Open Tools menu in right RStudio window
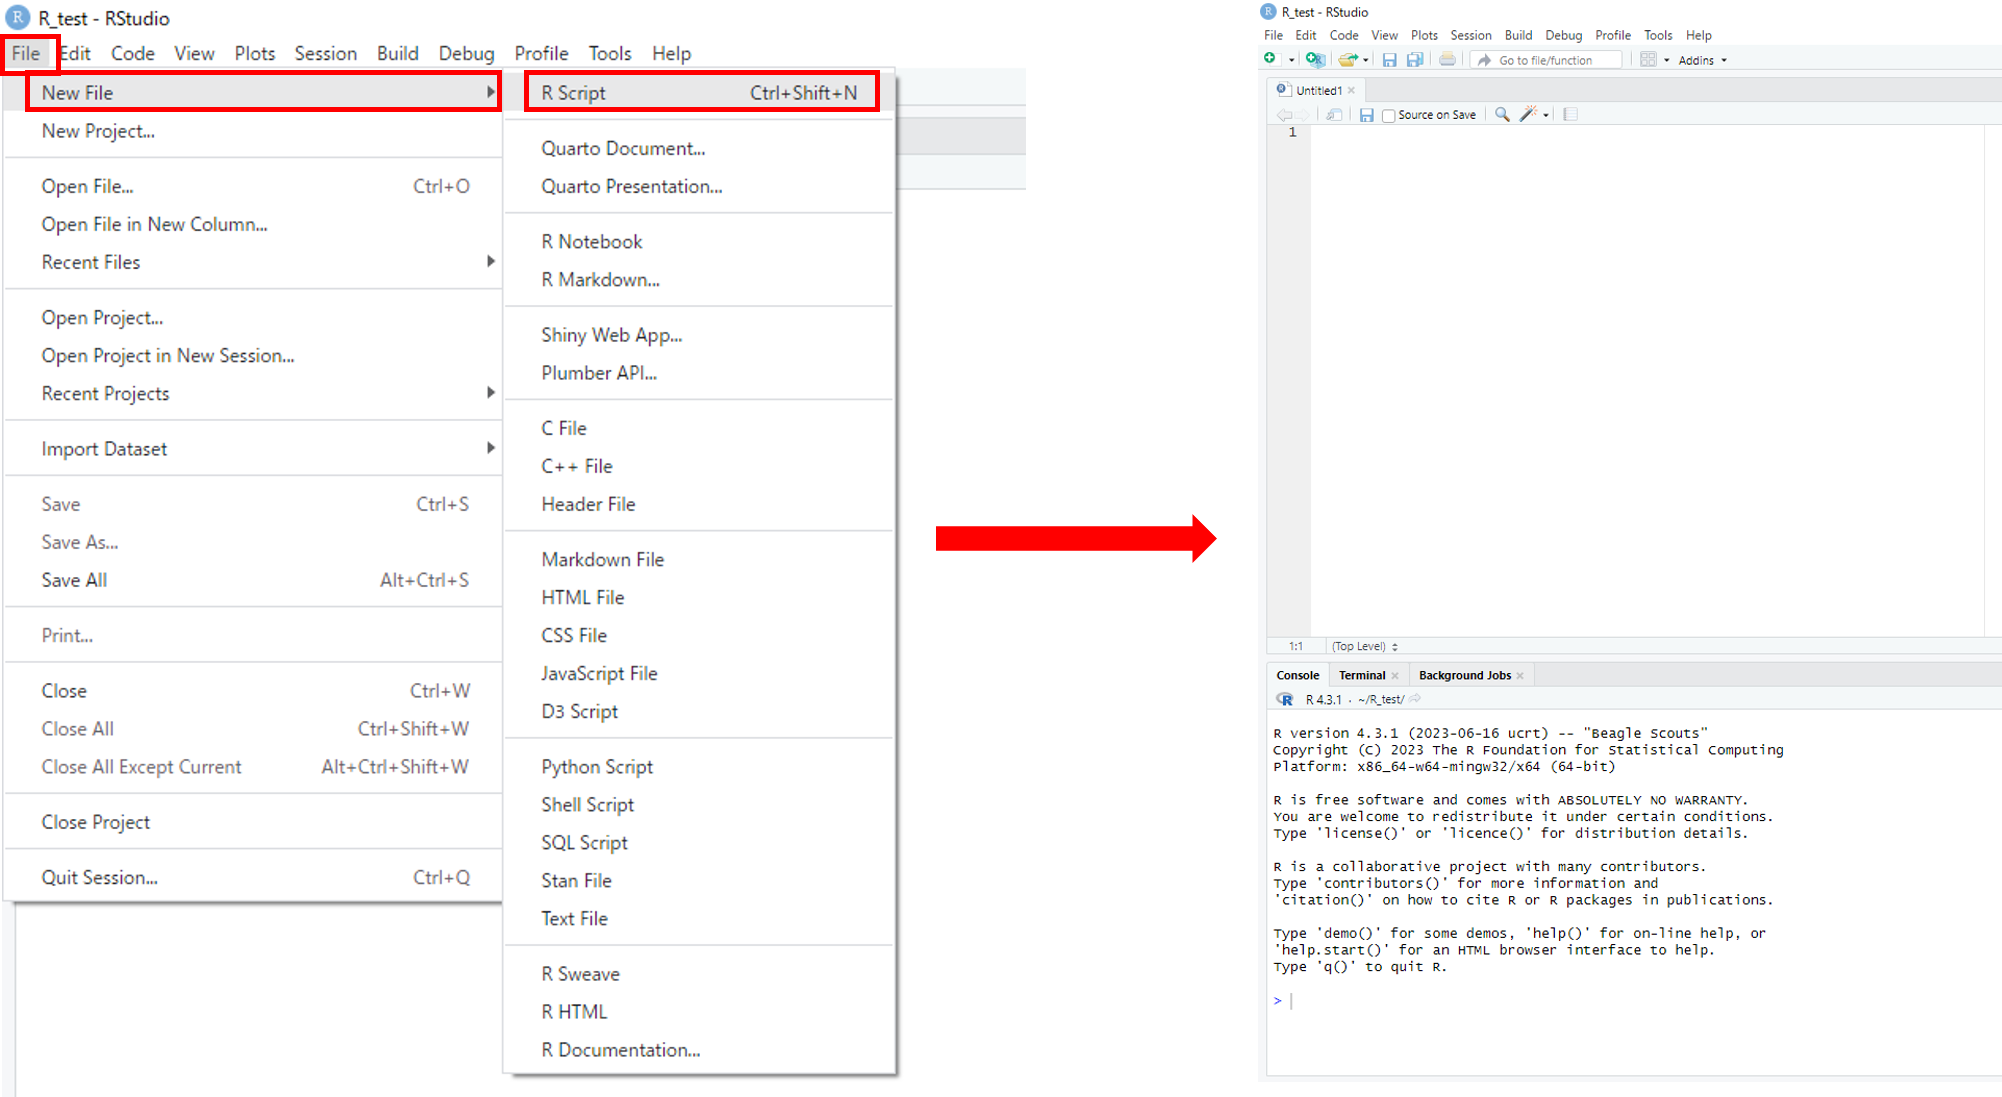Screen dimensions: 2002x1097 pyautogui.click(x=1658, y=35)
